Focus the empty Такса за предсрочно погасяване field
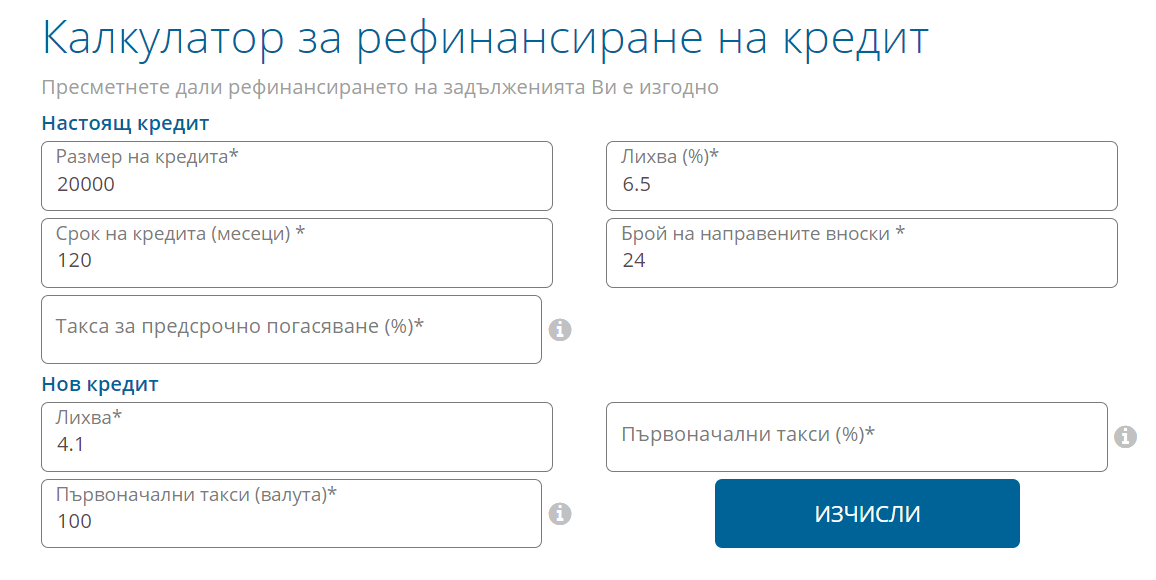This screenshot has width=1156, height=580. click(x=291, y=330)
